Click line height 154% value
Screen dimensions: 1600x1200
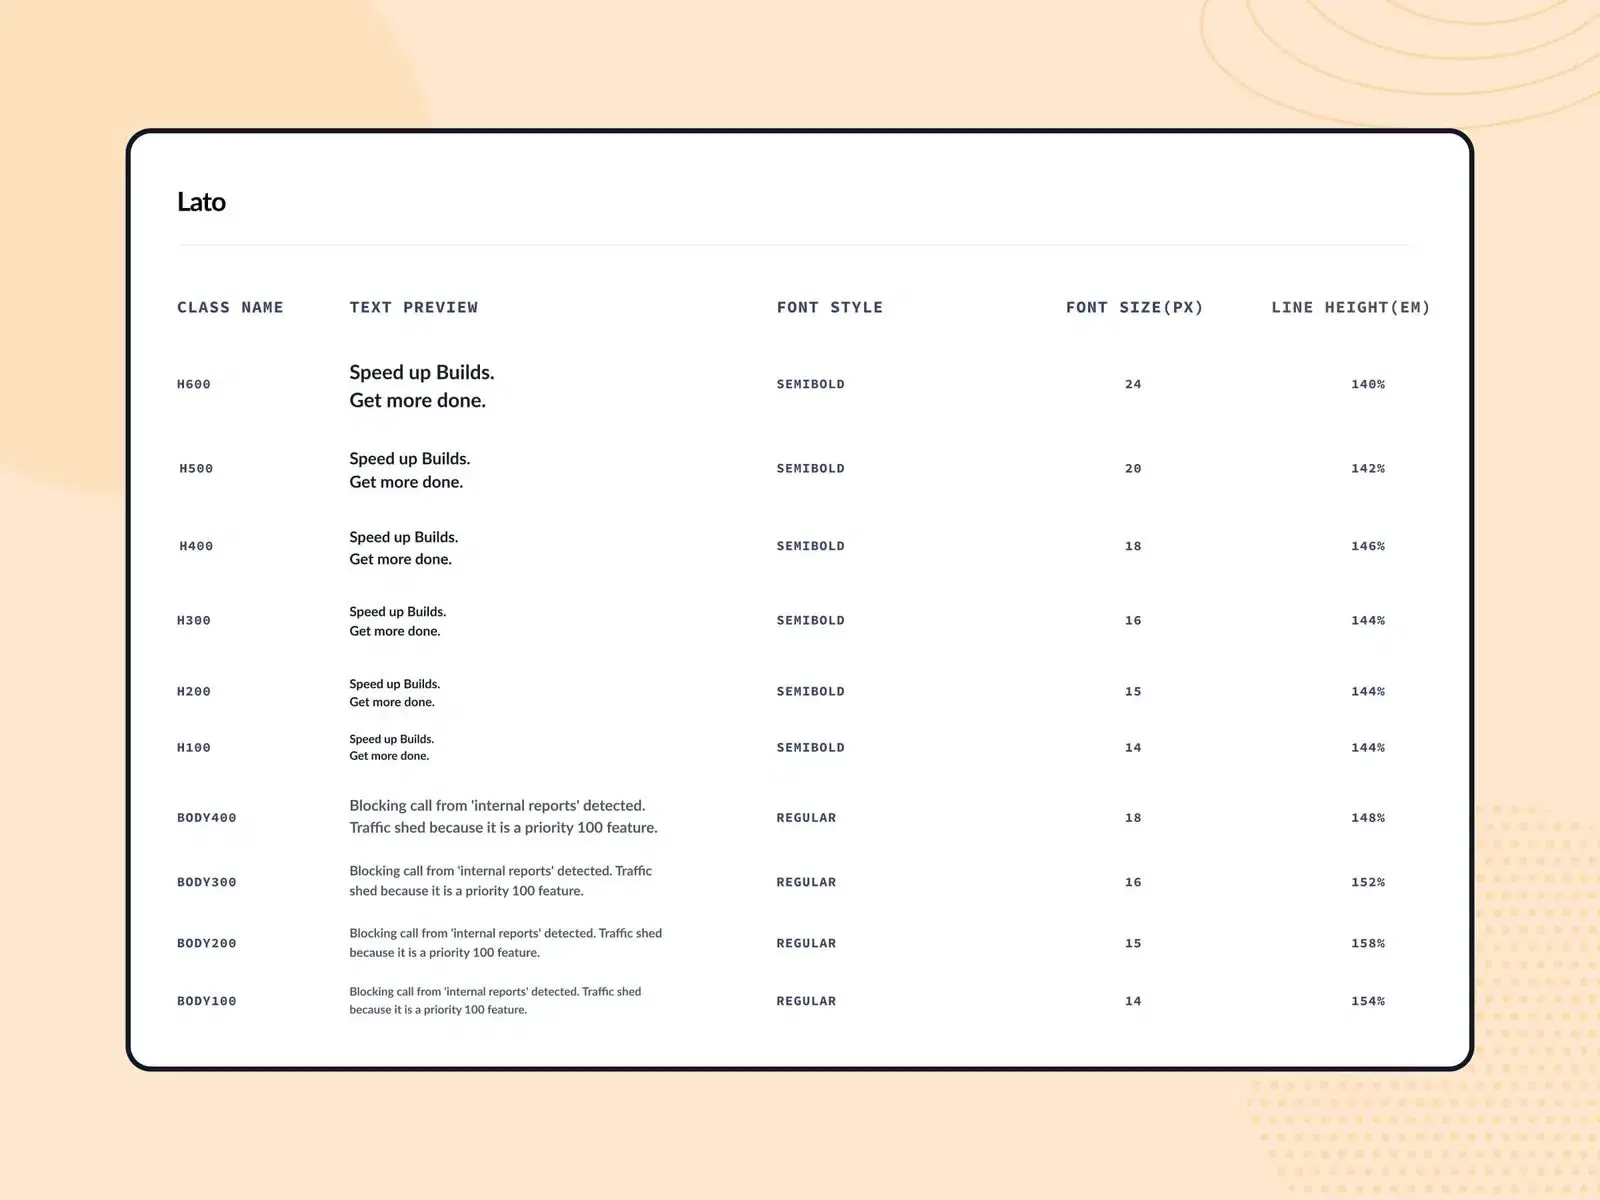point(1368,1001)
